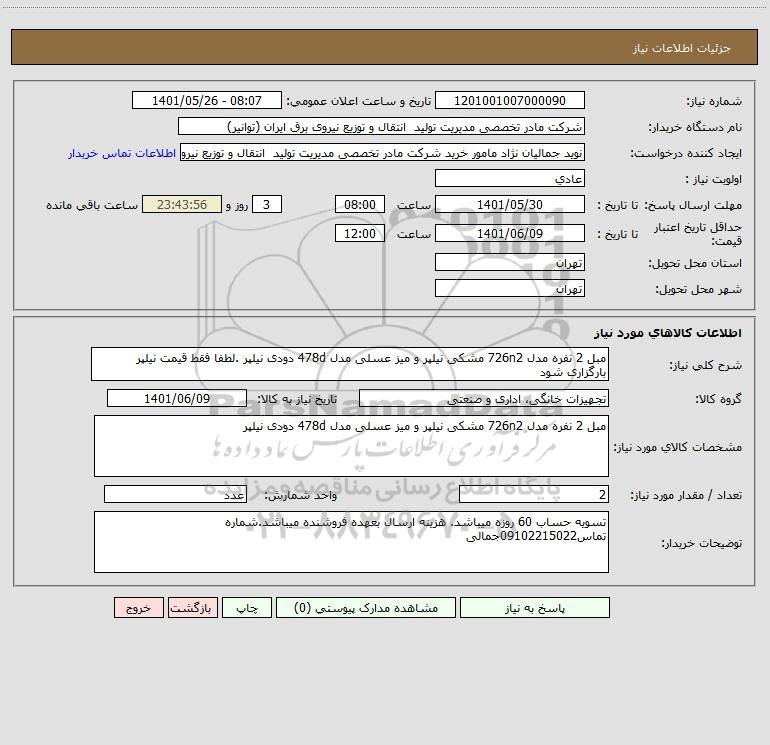Click the گروه کالا field
Screen dimensions: 770x745
click(484, 398)
